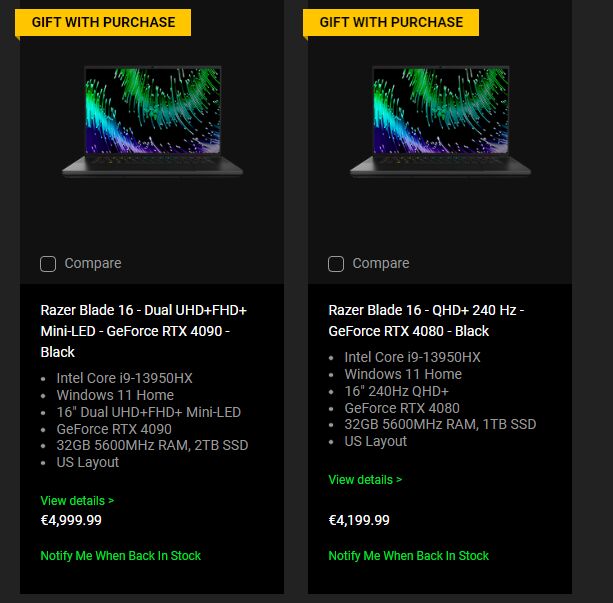Select the €4,199.99 price text
Screen dimensions: 613x603
pyautogui.click(x=359, y=520)
